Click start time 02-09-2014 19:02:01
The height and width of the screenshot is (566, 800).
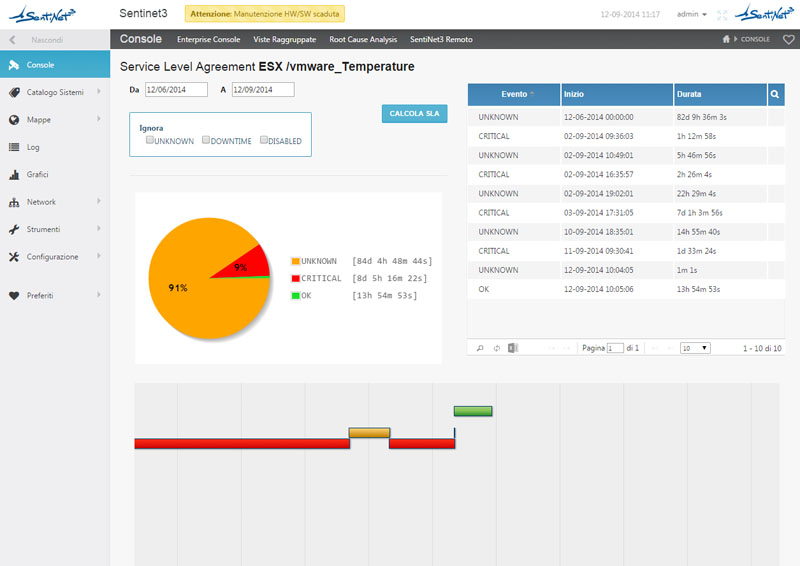(x=598, y=194)
